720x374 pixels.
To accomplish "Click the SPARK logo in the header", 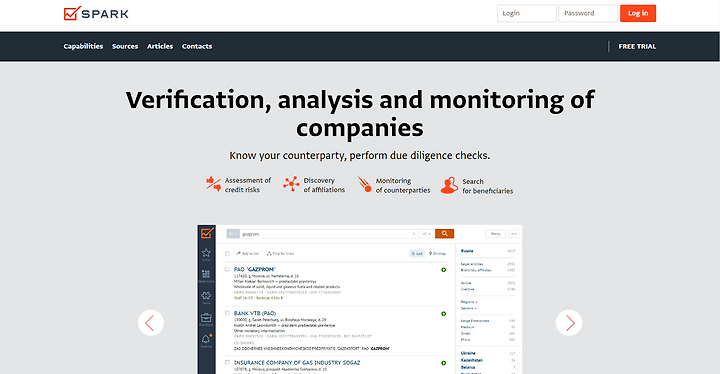I will (x=96, y=13).
